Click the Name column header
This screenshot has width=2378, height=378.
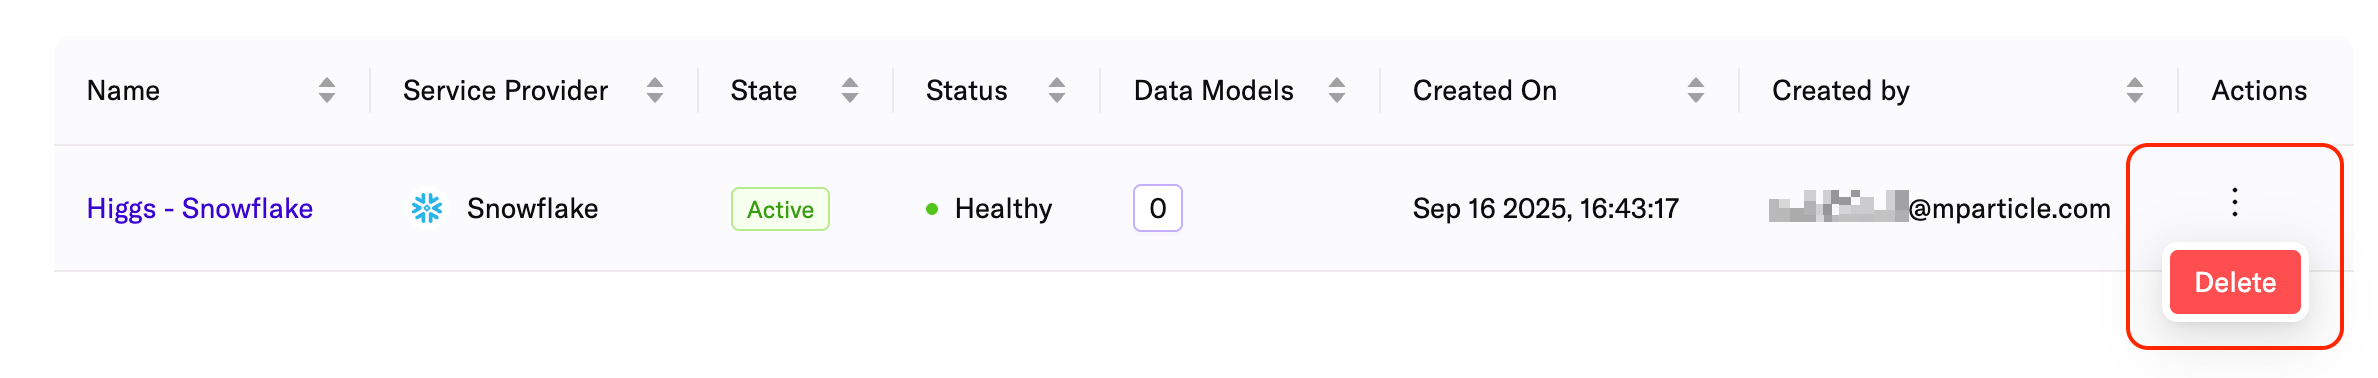123,91
